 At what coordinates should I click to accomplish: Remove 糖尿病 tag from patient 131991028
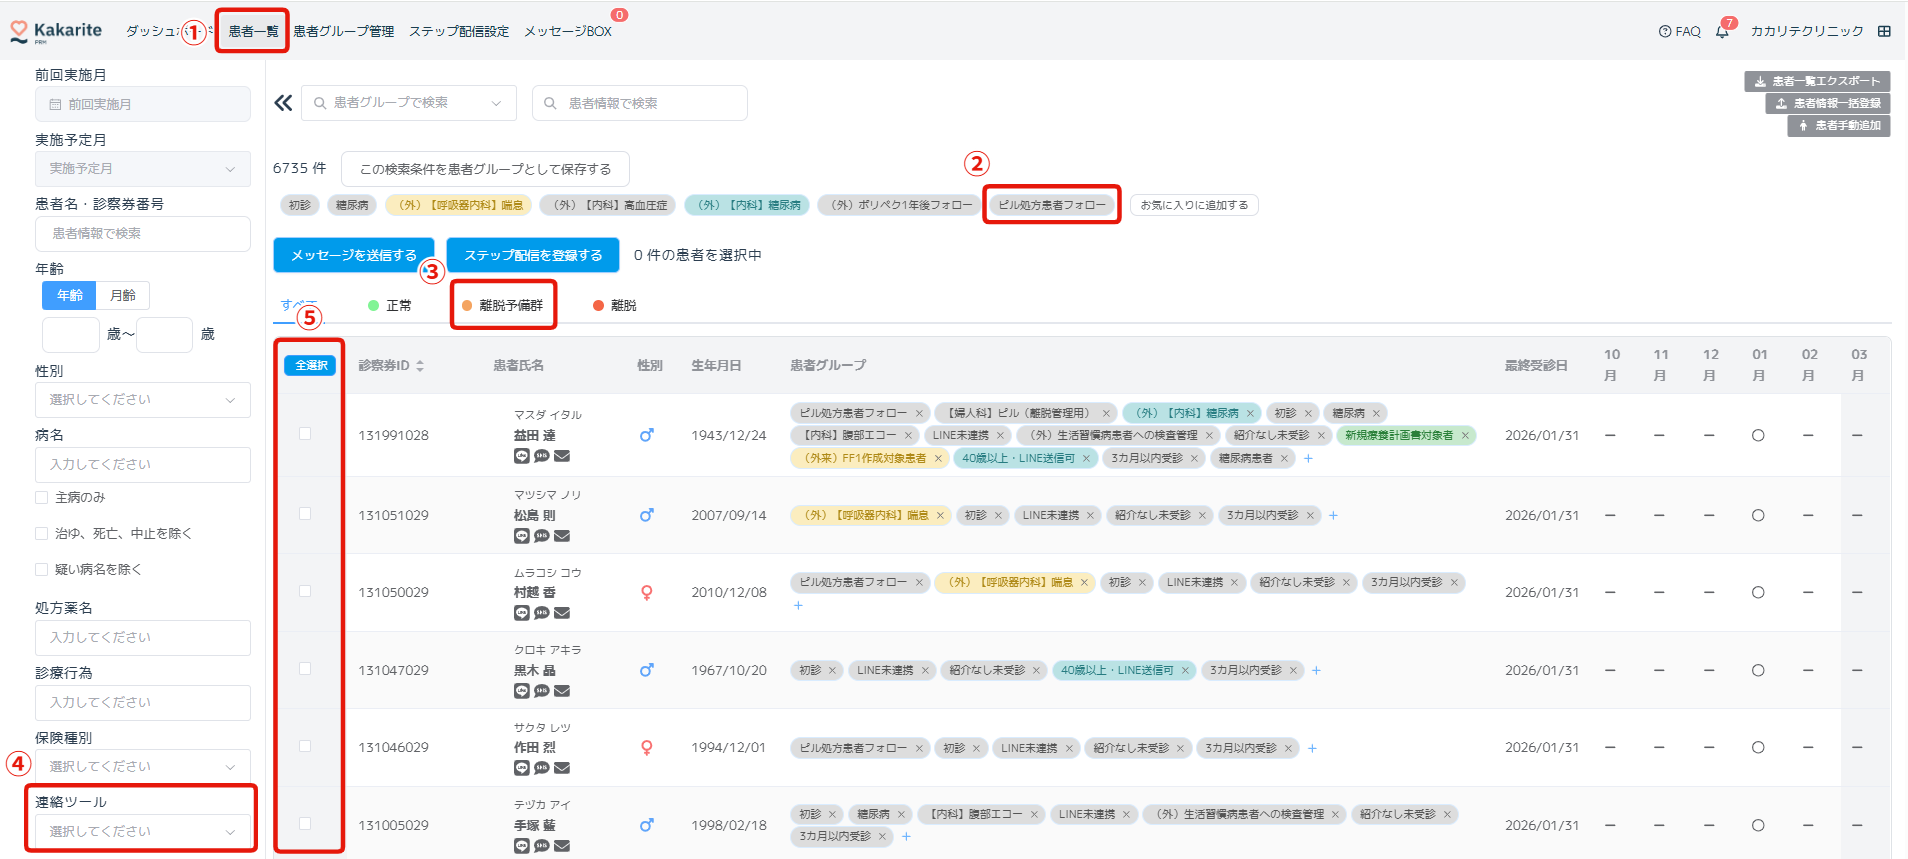1376,413
